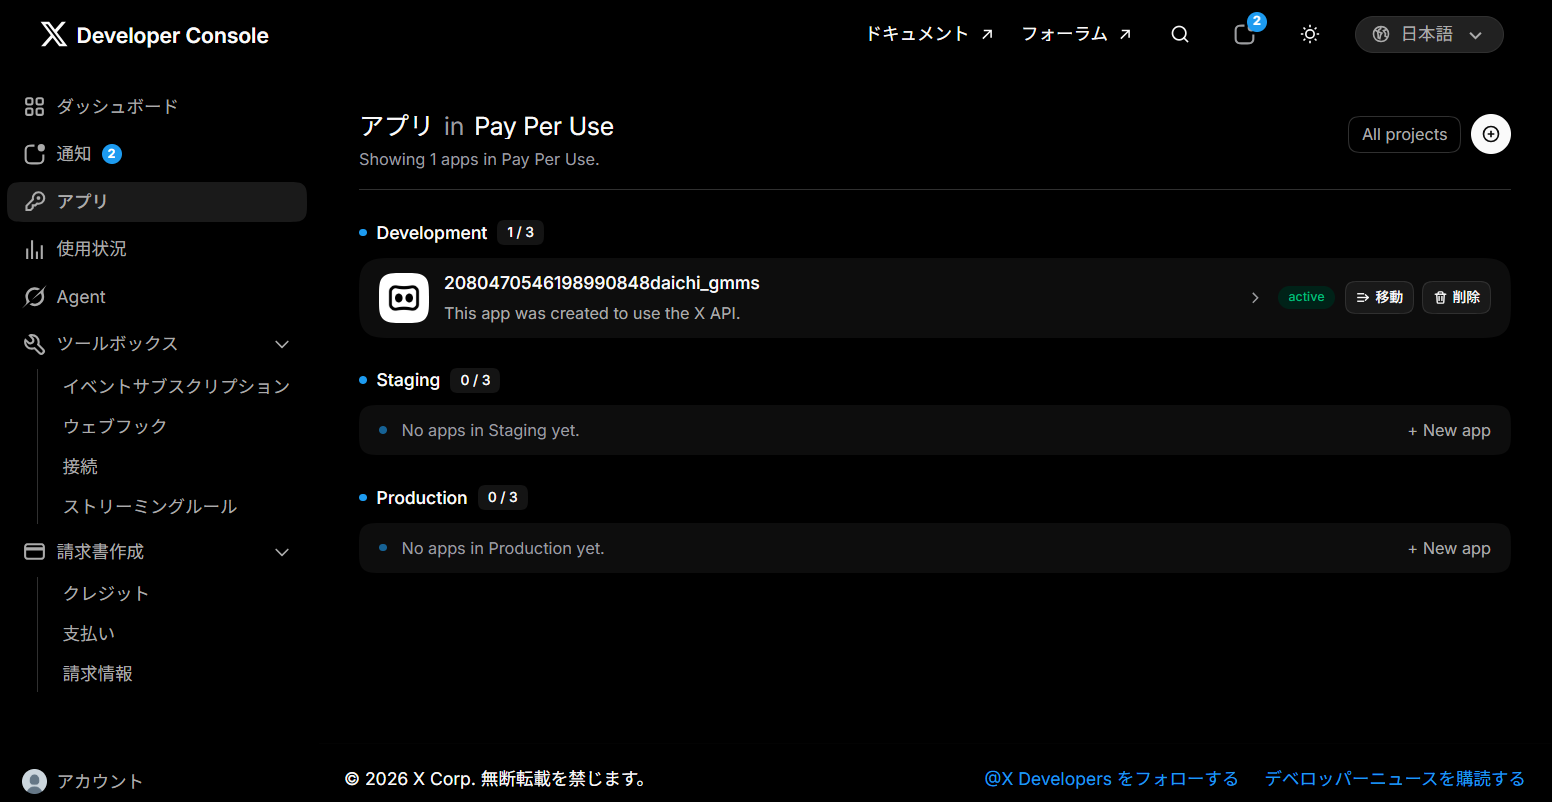The image size is (1552, 802).
Task: Open ウェブフック
Action: click(x=115, y=426)
